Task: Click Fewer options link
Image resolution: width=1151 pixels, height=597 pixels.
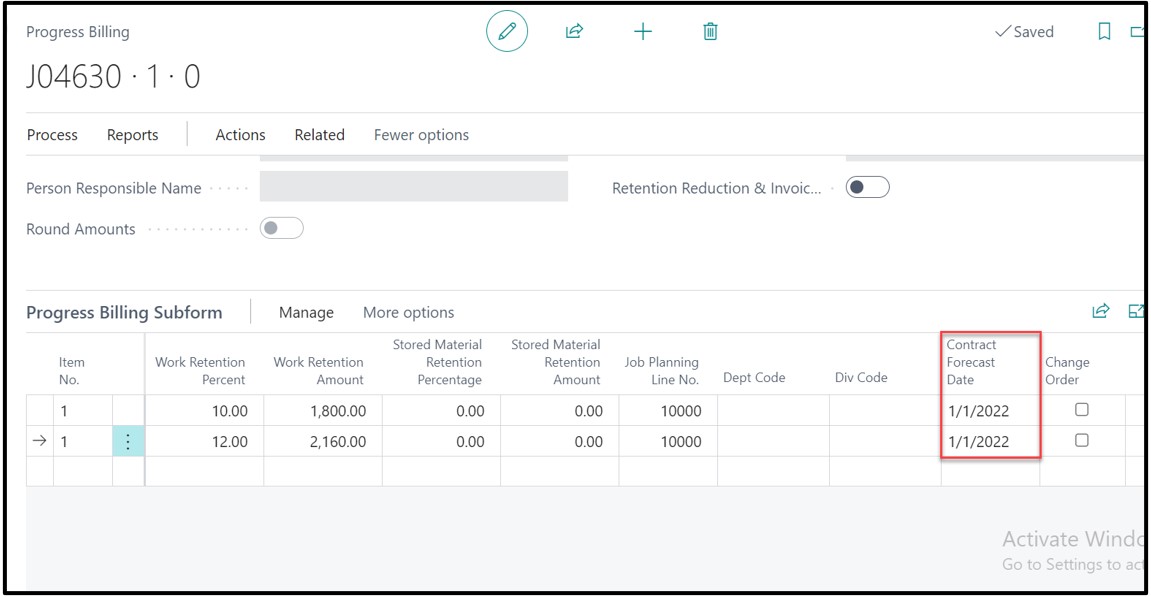Action: (x=421, y=135)
